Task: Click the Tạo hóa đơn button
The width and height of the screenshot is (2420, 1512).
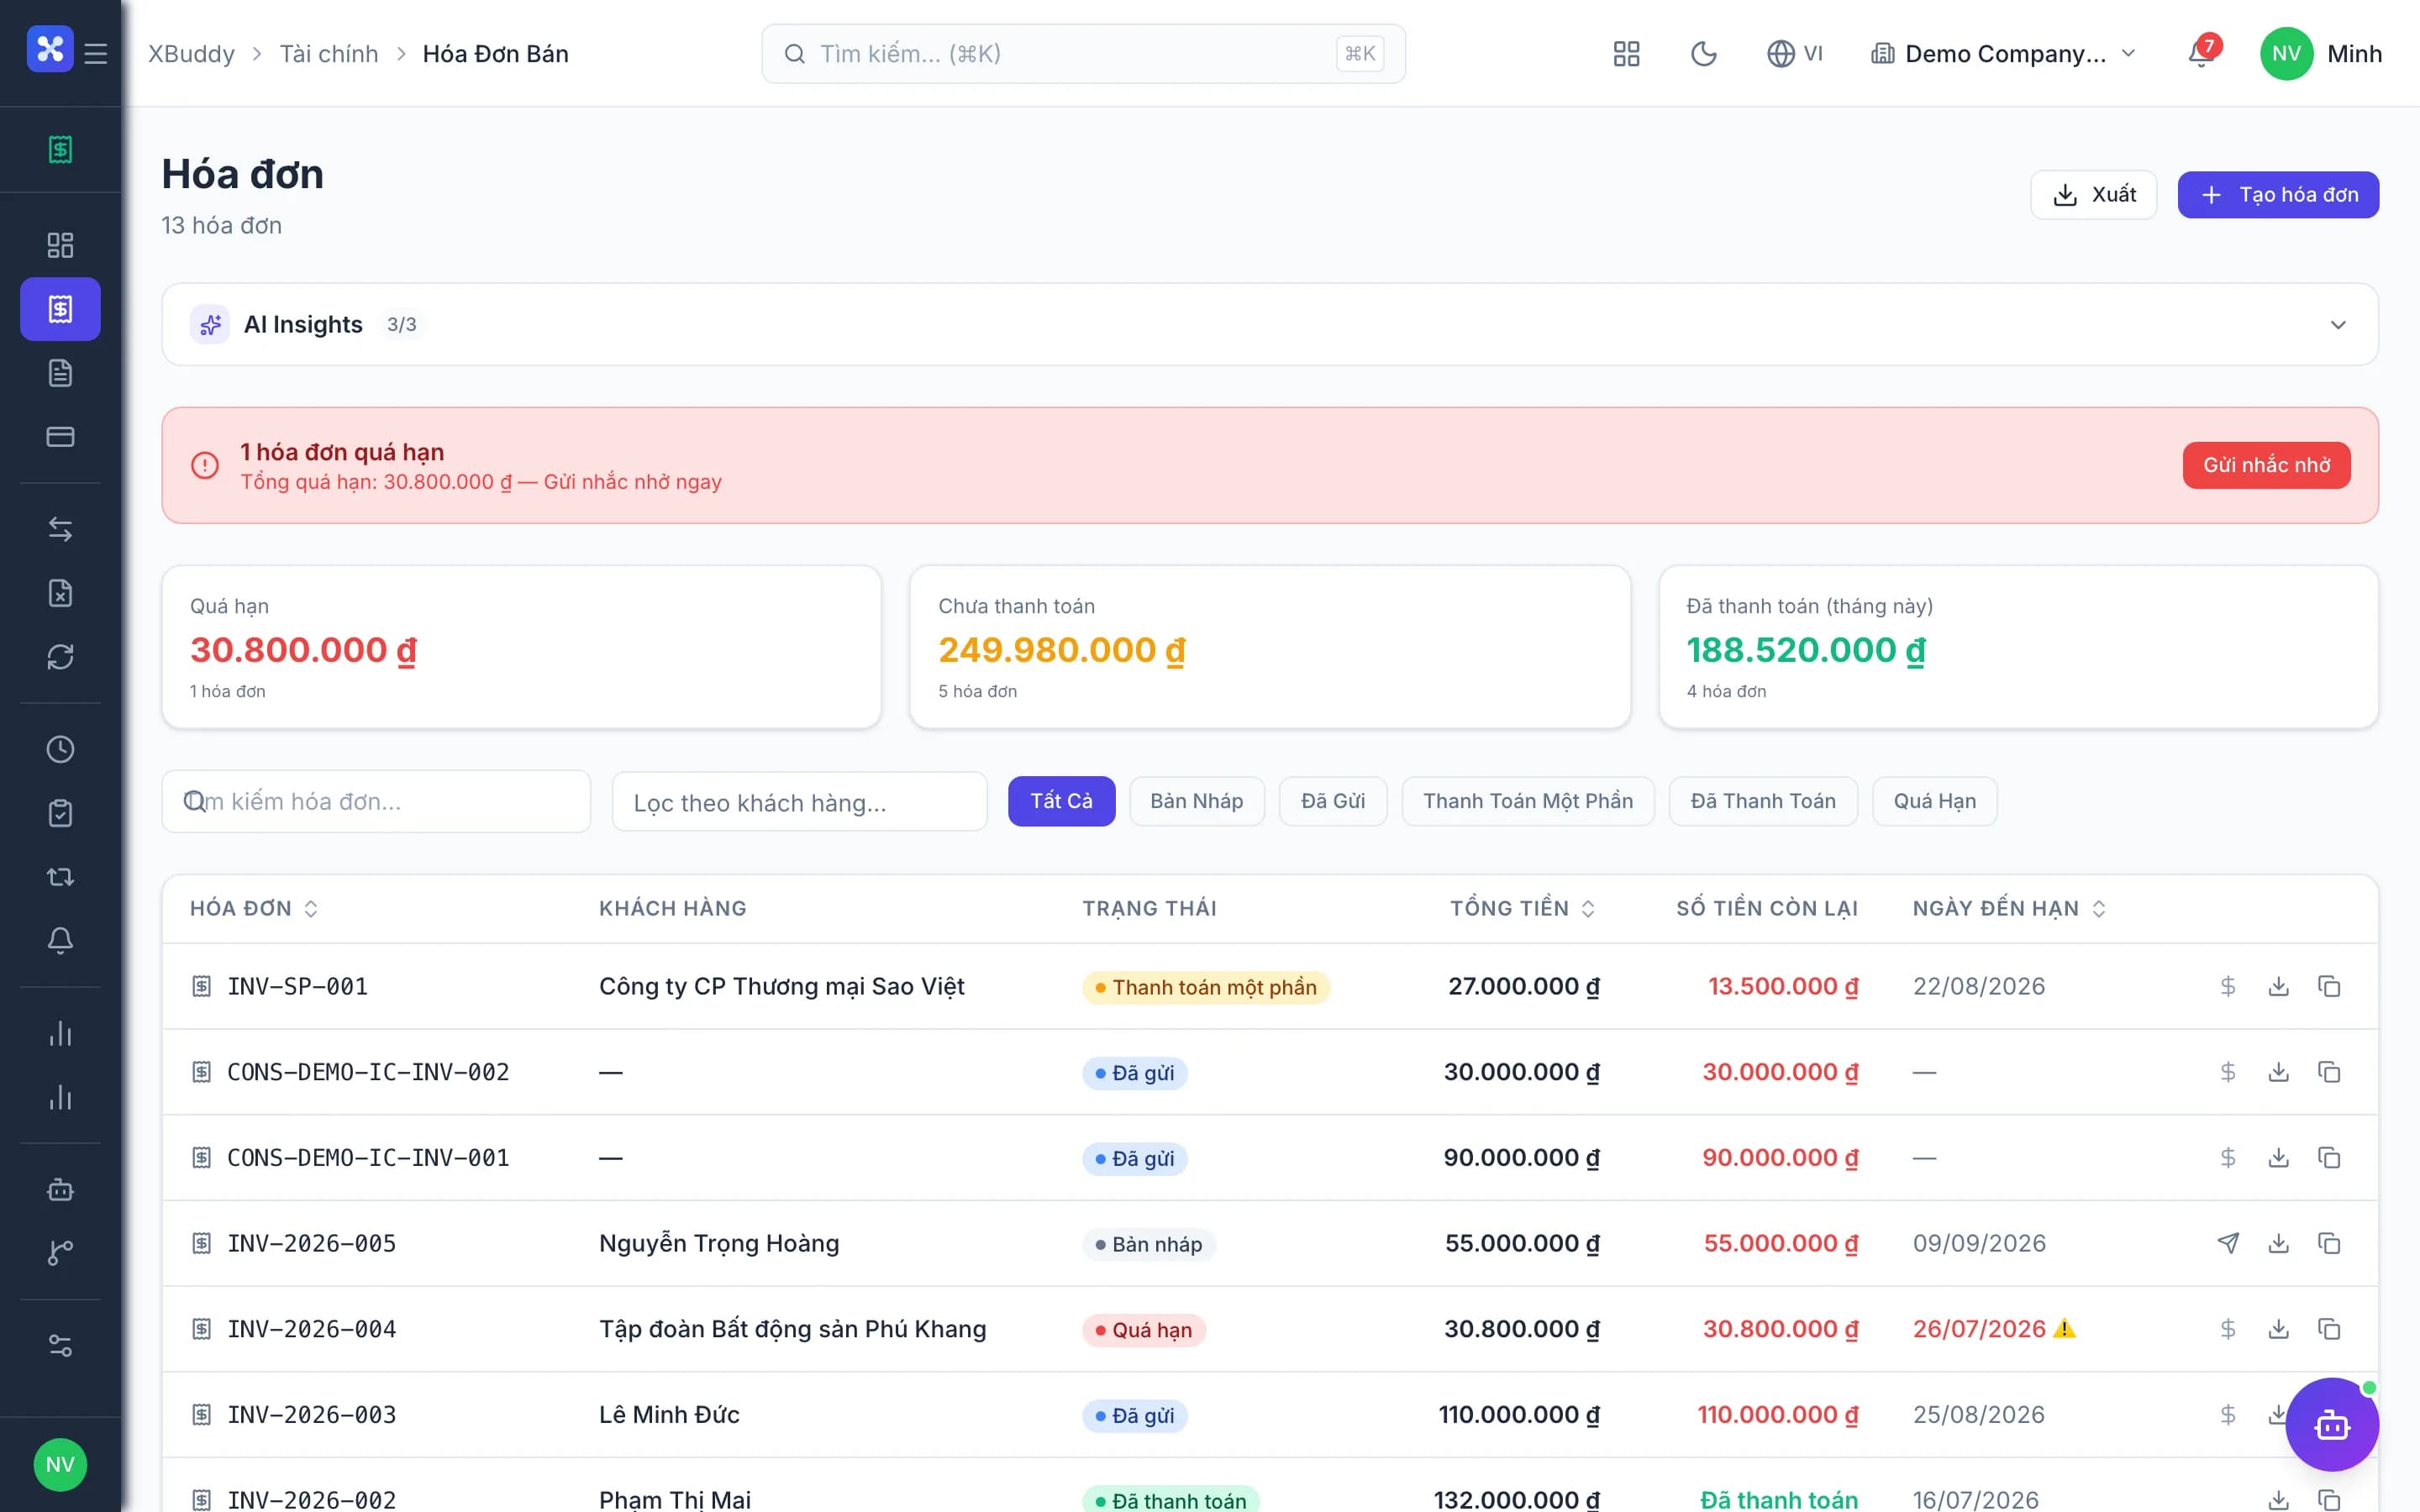Action: [2278, 195]
